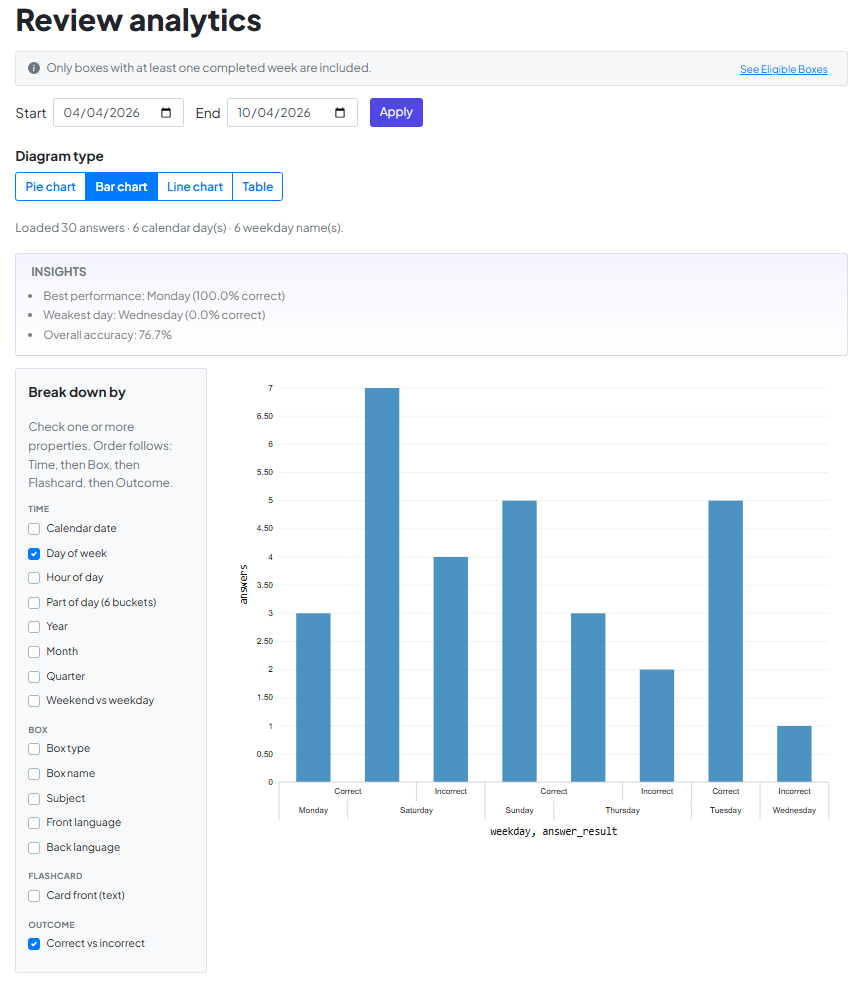Open the Start date calendar picker icon

(x=166, y=113)
